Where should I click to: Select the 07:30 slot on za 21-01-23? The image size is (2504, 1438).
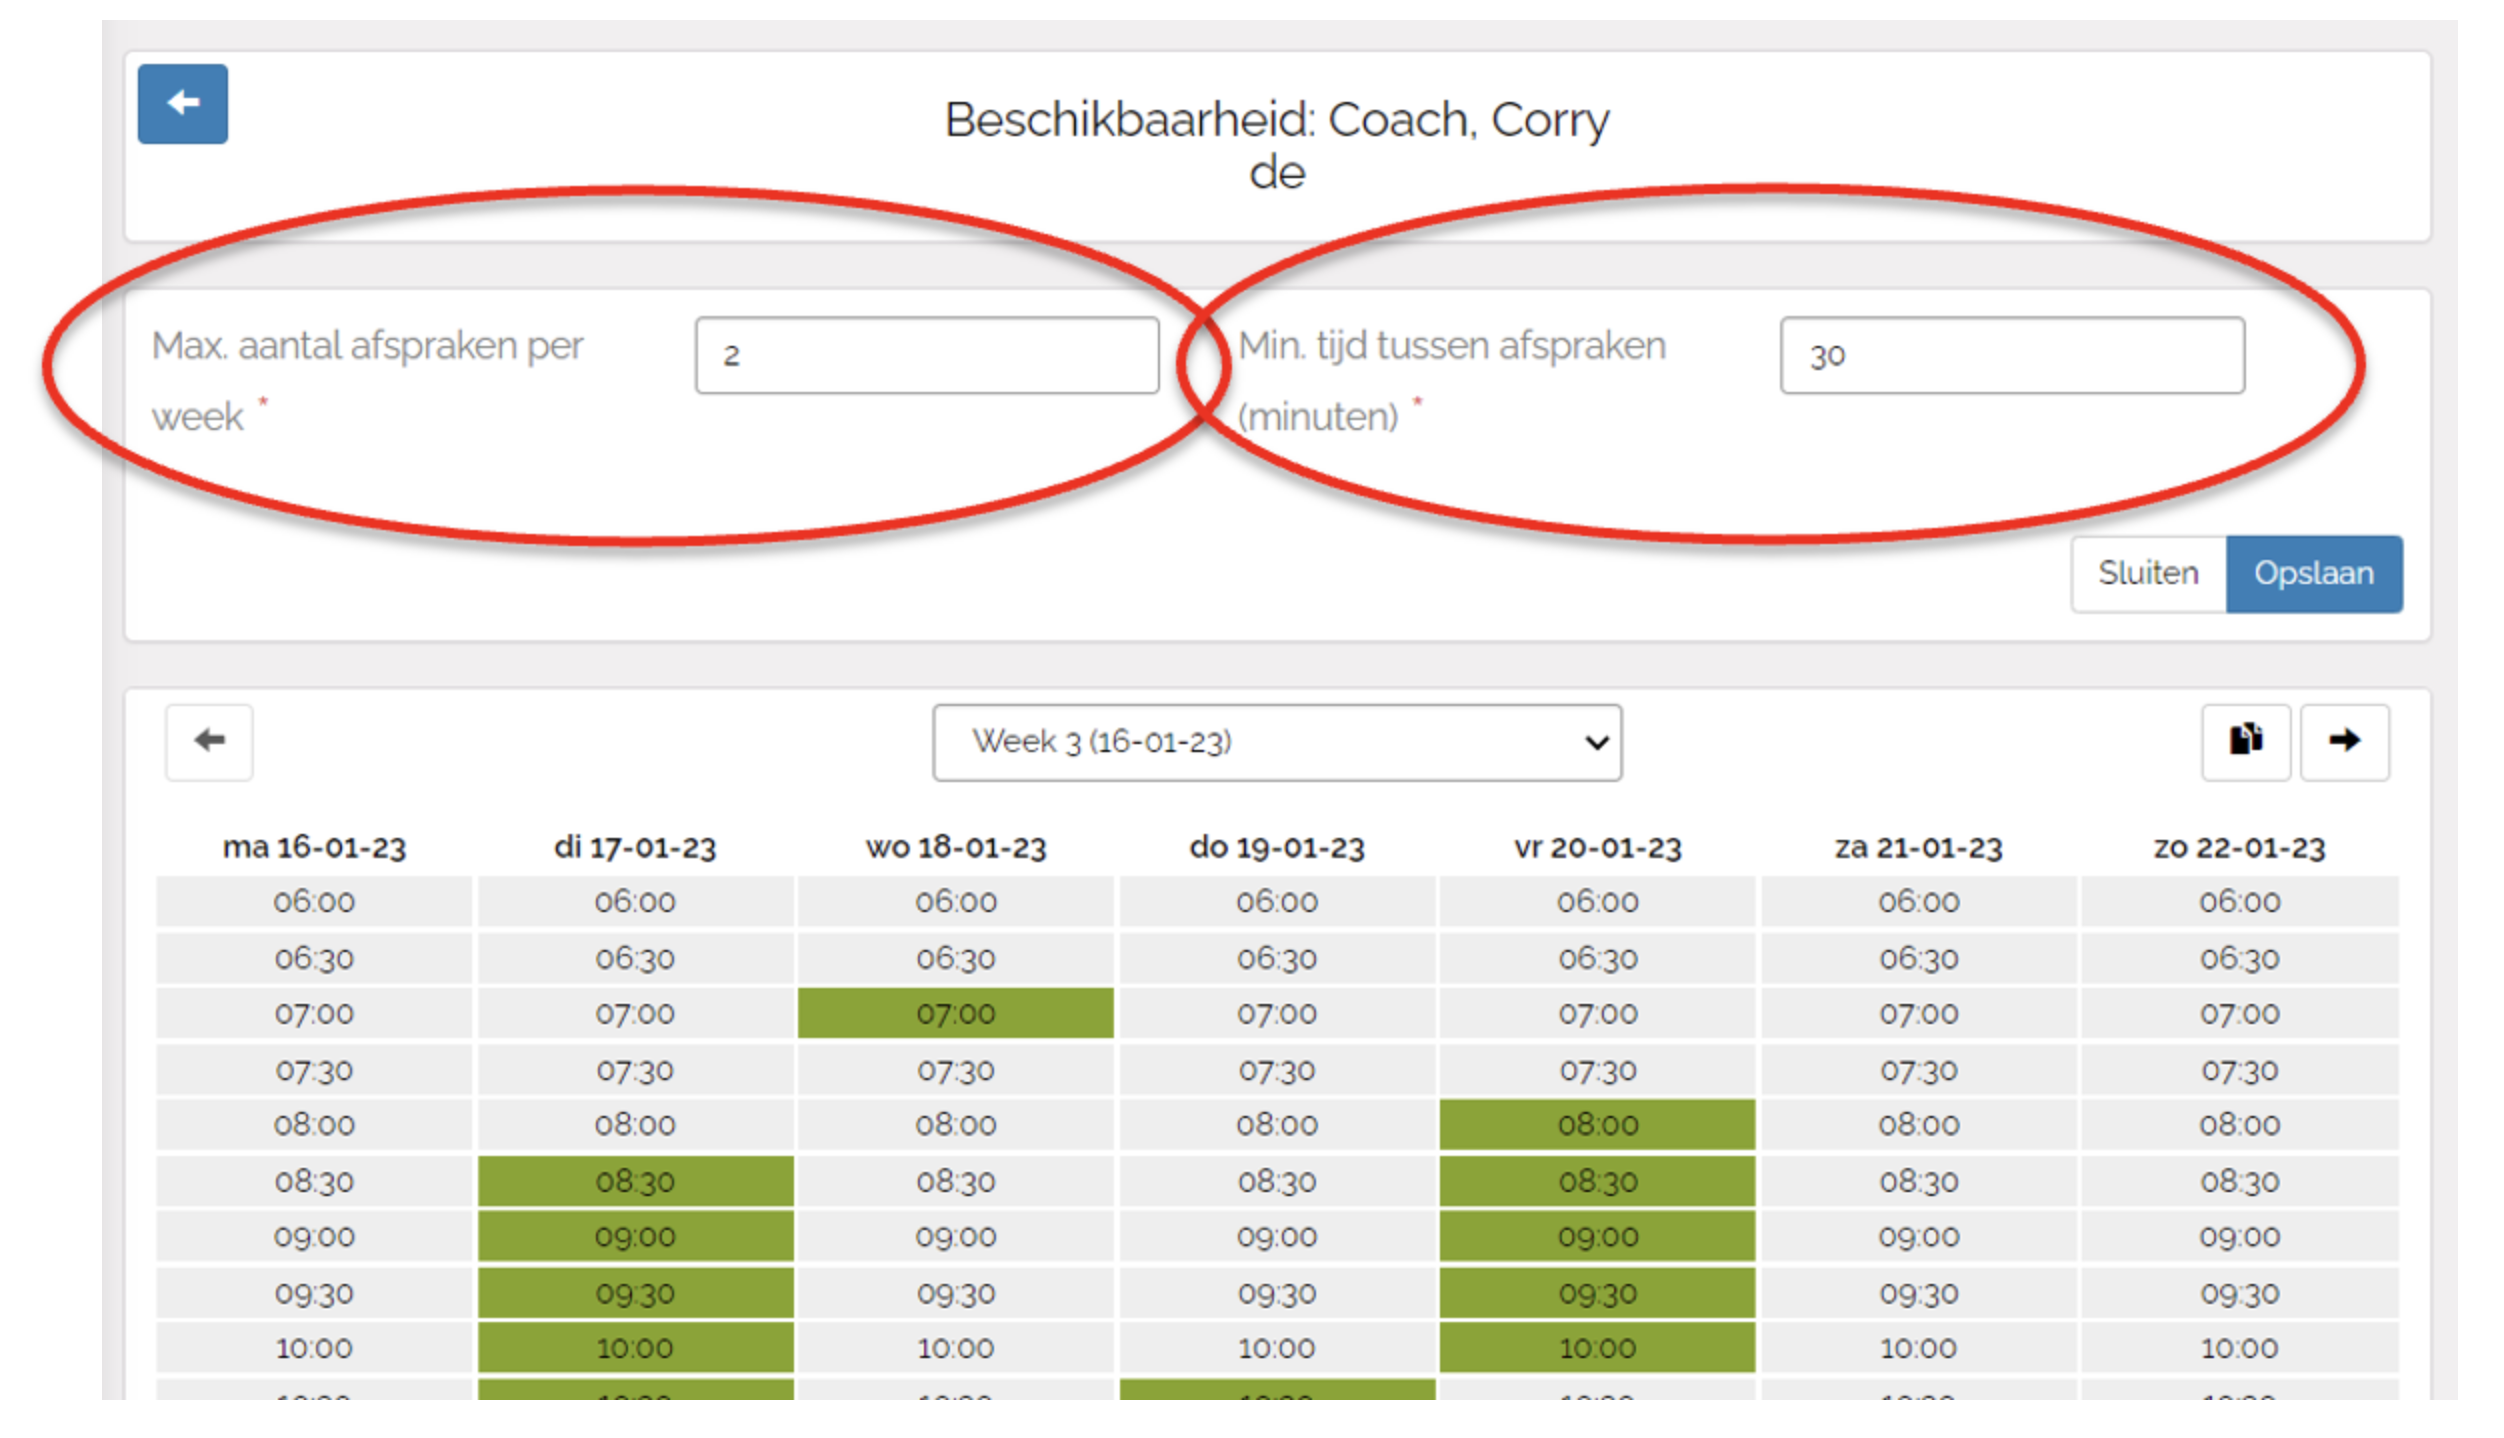click(1918, 1070)
